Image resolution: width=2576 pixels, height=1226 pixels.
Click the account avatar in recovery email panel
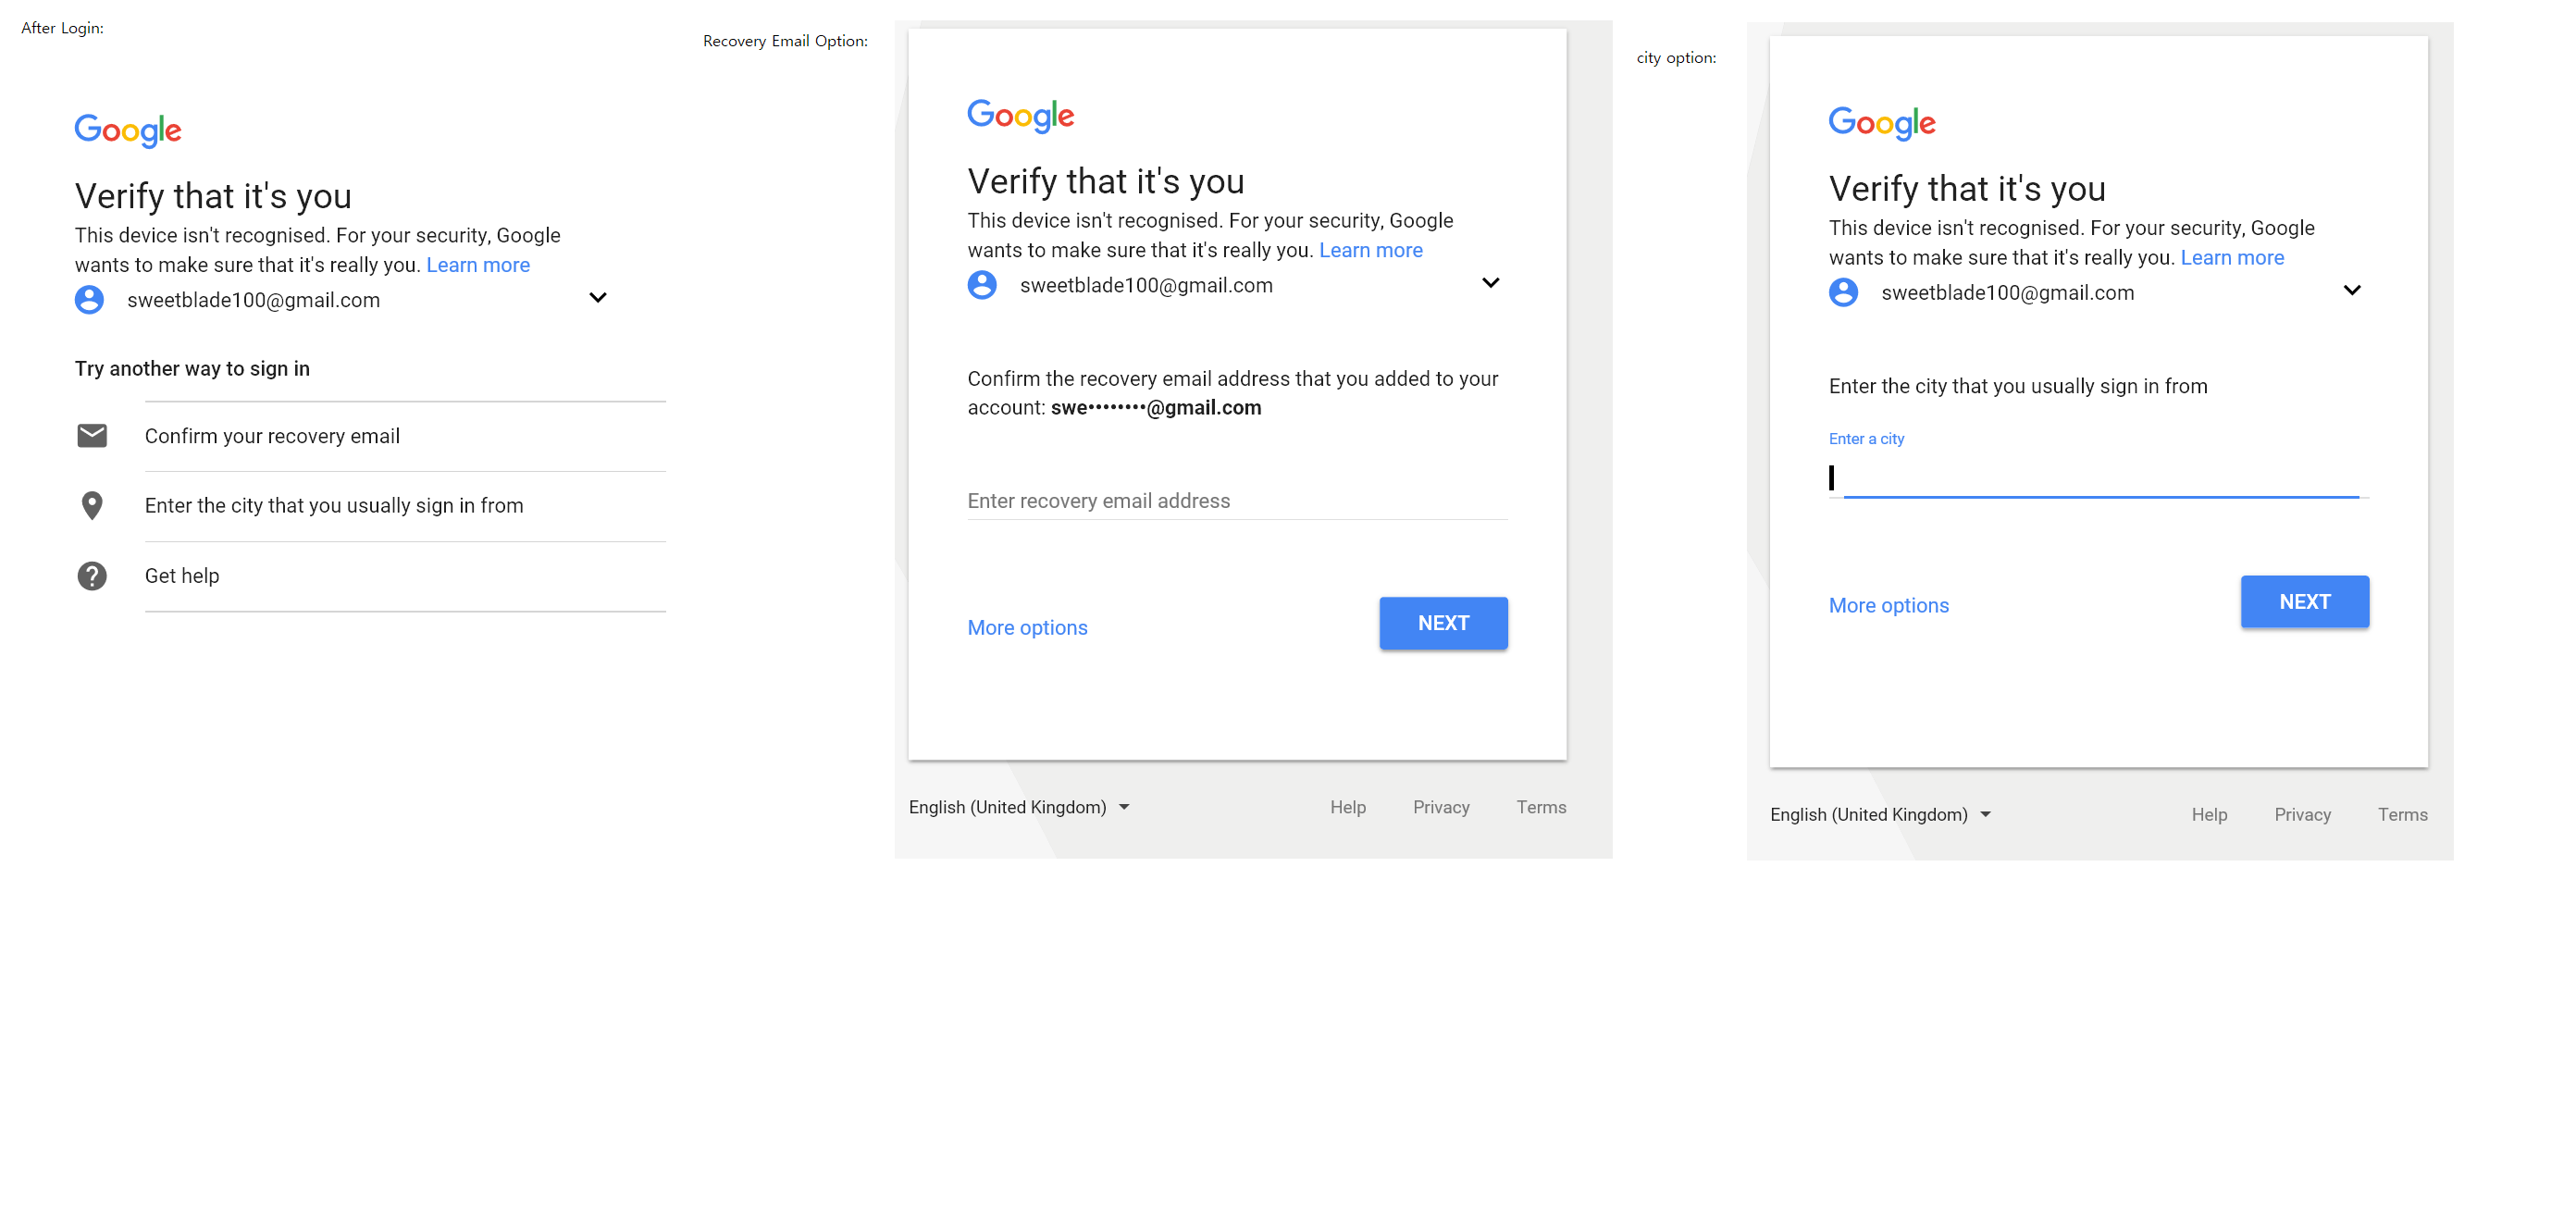click(x=982, y=285)
